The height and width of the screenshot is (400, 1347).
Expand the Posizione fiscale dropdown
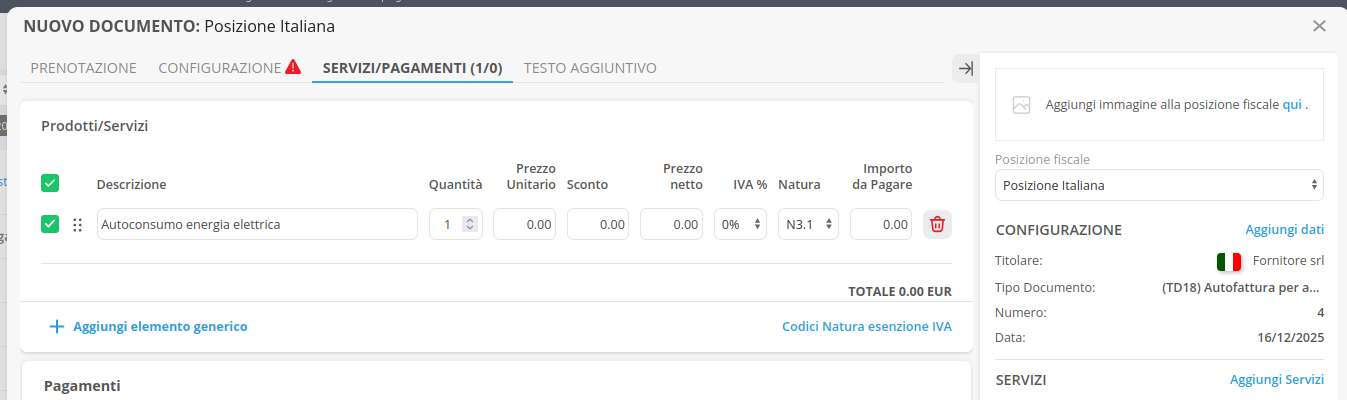click(x=1159, y=185)
